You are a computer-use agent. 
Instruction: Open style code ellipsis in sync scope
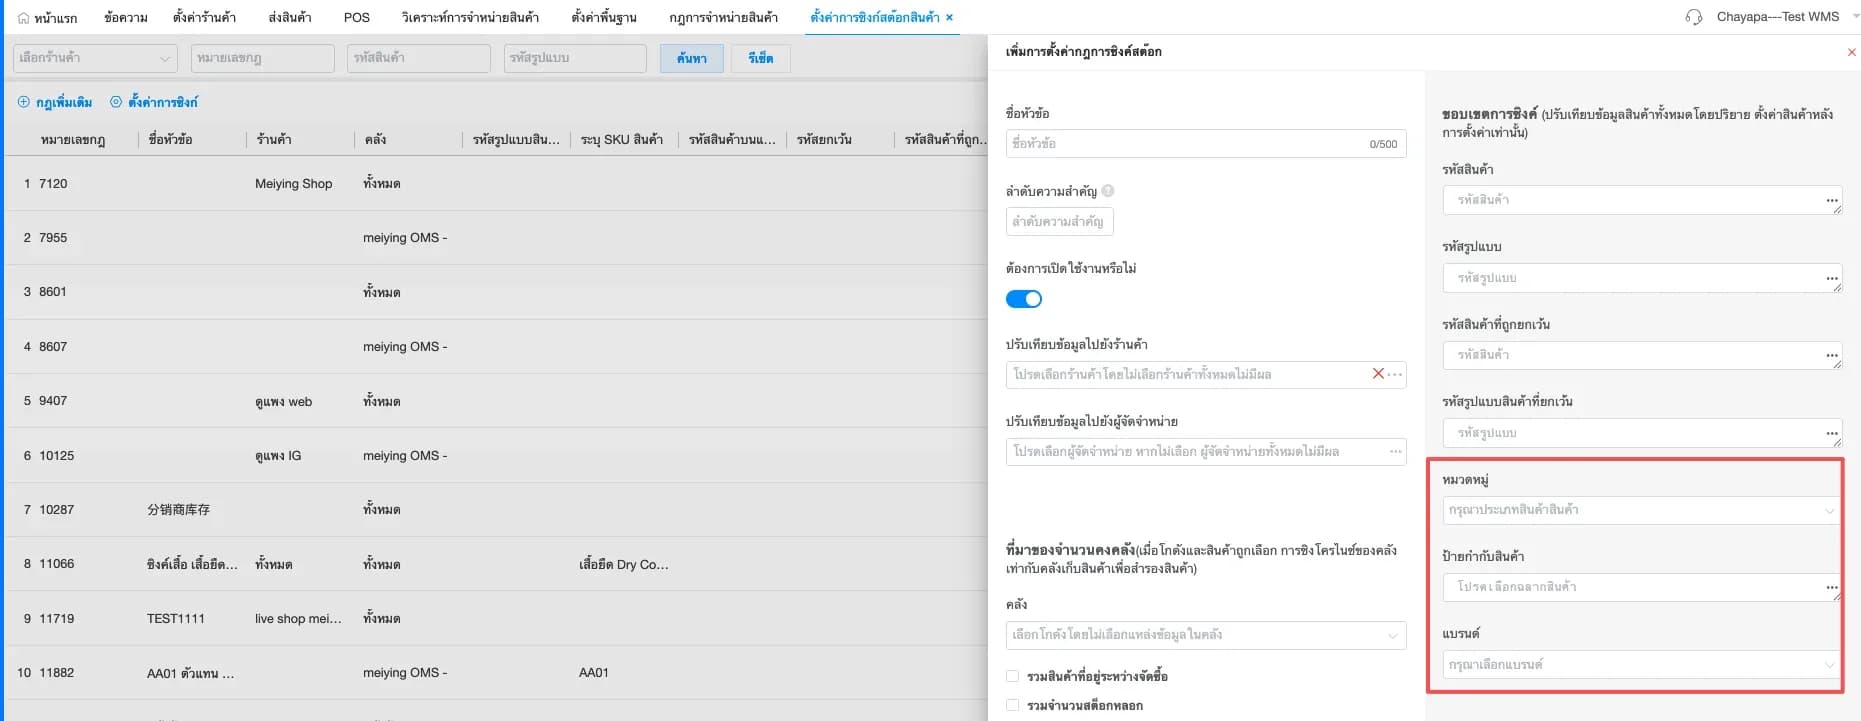(1832, 278)
